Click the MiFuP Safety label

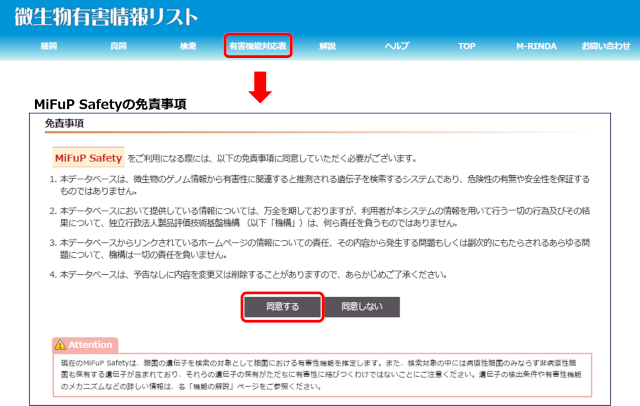point(89,158)
